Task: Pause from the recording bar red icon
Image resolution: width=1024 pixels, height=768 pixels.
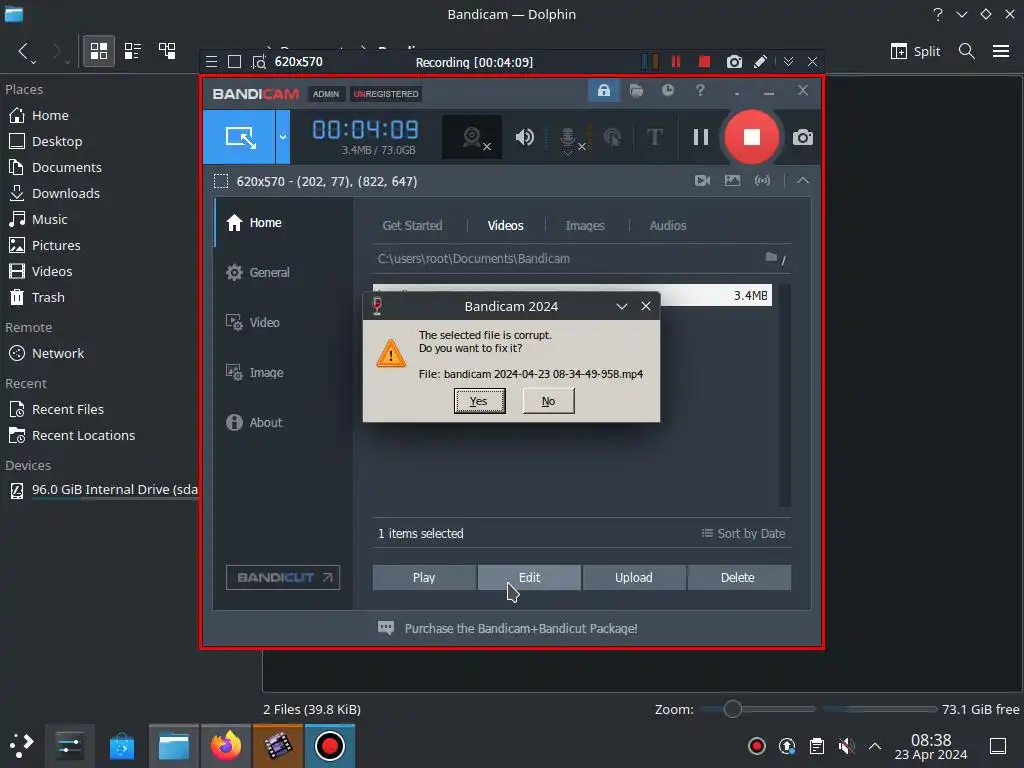Action: 676,61
